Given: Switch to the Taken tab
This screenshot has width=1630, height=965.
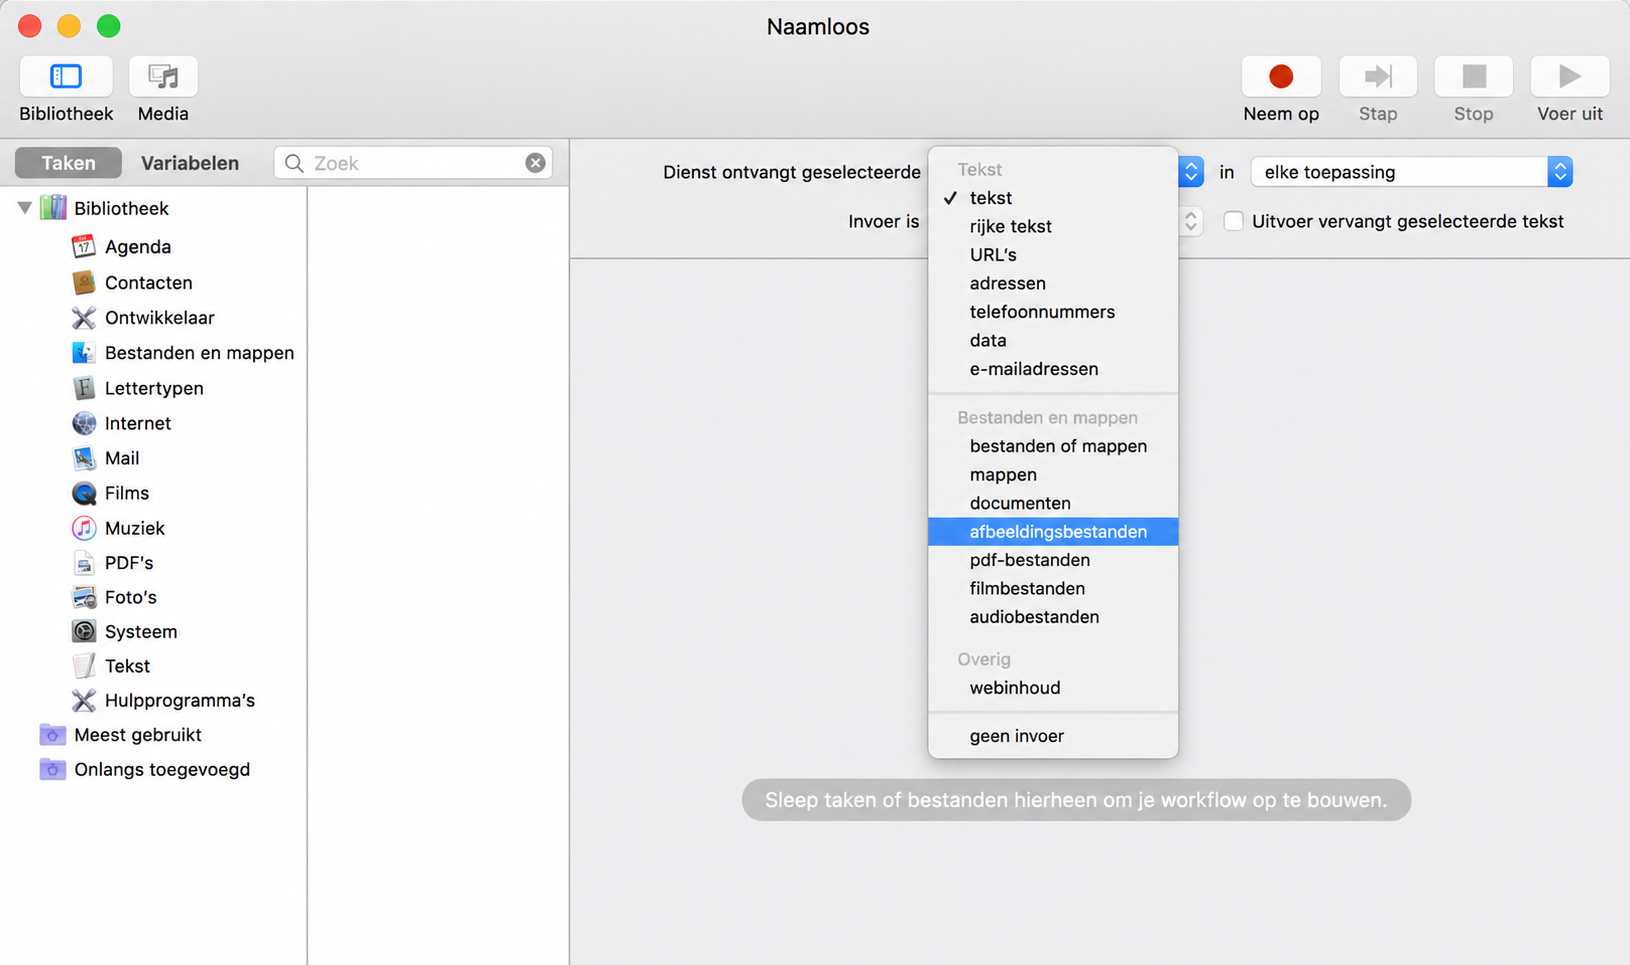Looking at the screenshot, I should (x=68, y=163).
